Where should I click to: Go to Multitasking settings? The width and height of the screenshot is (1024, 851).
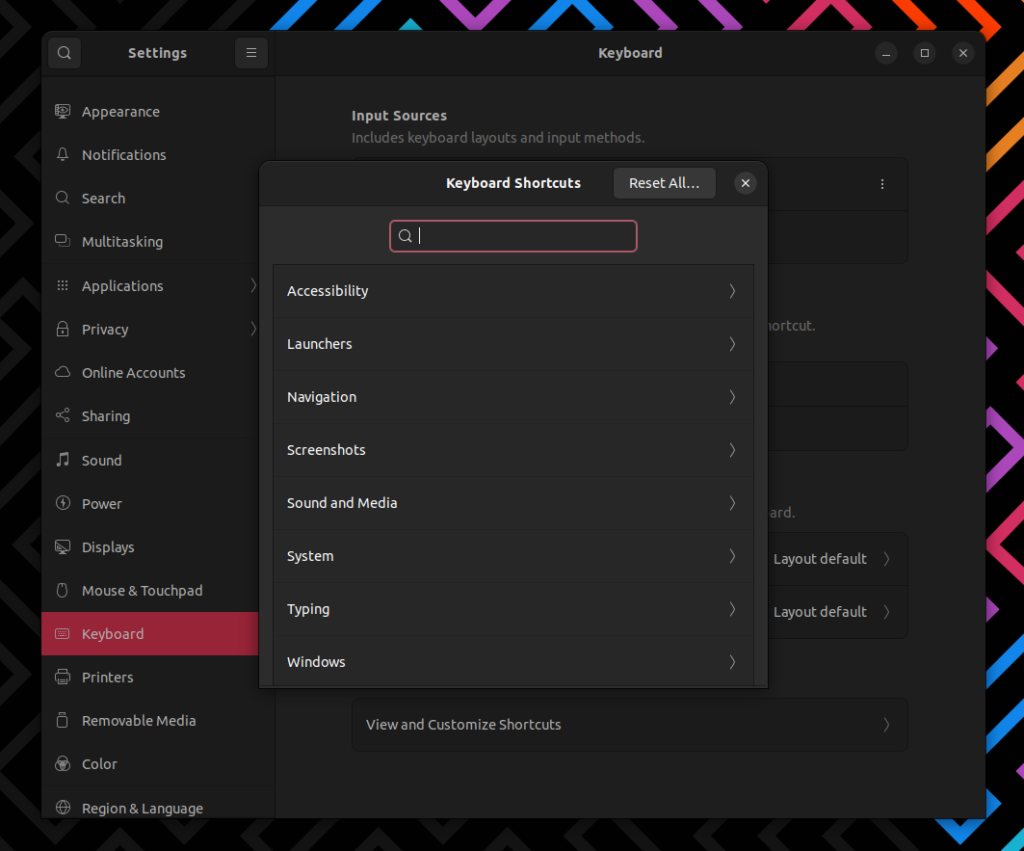pyautogui.click(x=150, y=242)
